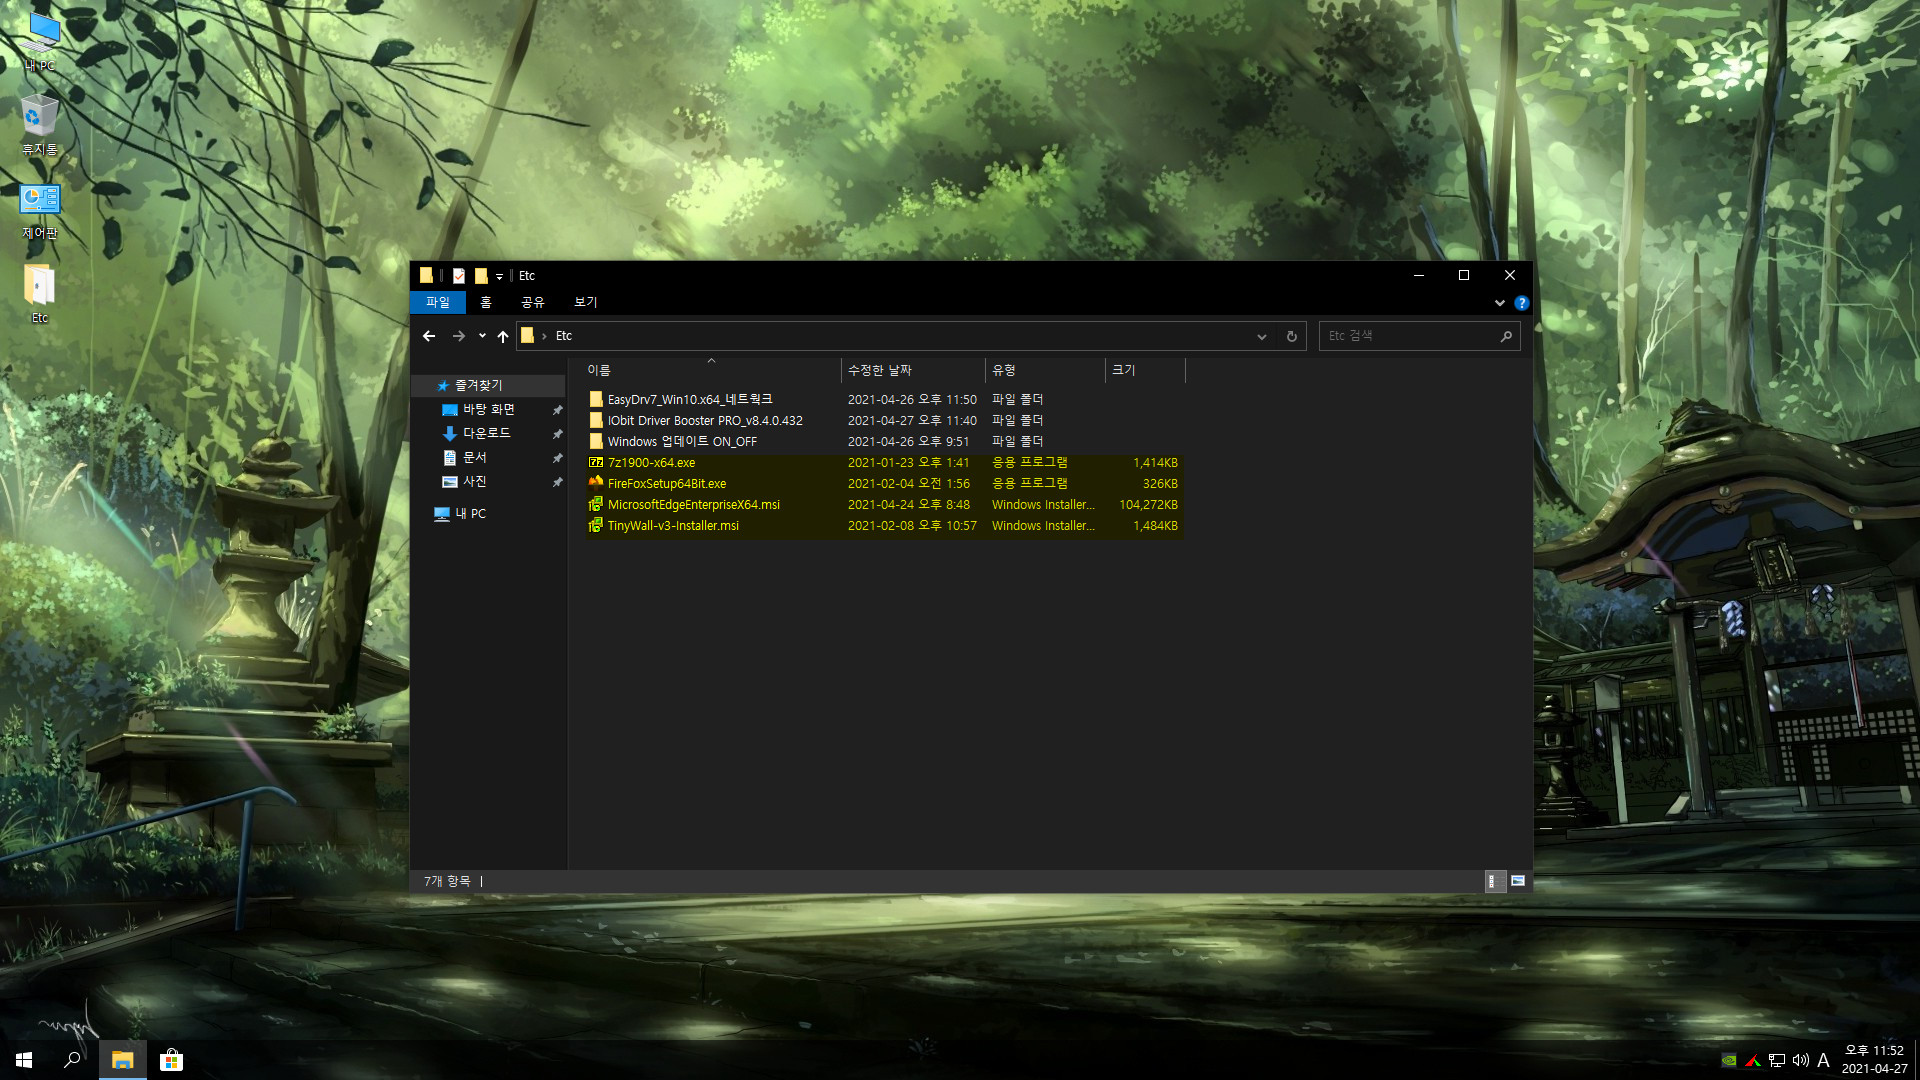Viewport: 1920px width, 1080px height.
Task: Click the installer icon of MicrosoftEdgeEnterpriseX64.msi
Action: click(596, 505)
